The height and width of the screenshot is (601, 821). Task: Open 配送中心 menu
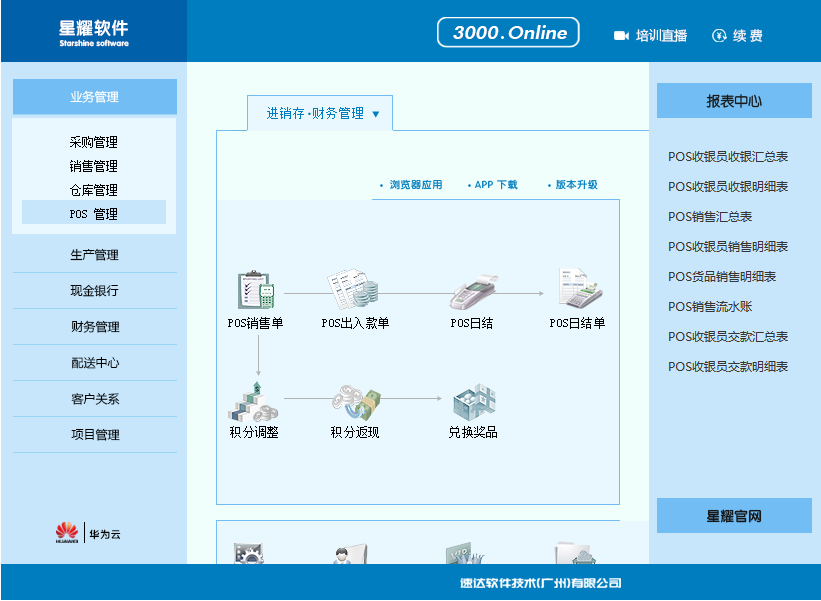(95, 363)
